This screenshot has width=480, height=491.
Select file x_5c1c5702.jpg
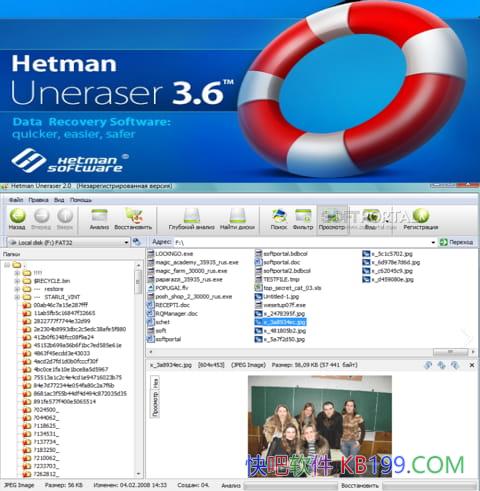[x=392, y=254]
